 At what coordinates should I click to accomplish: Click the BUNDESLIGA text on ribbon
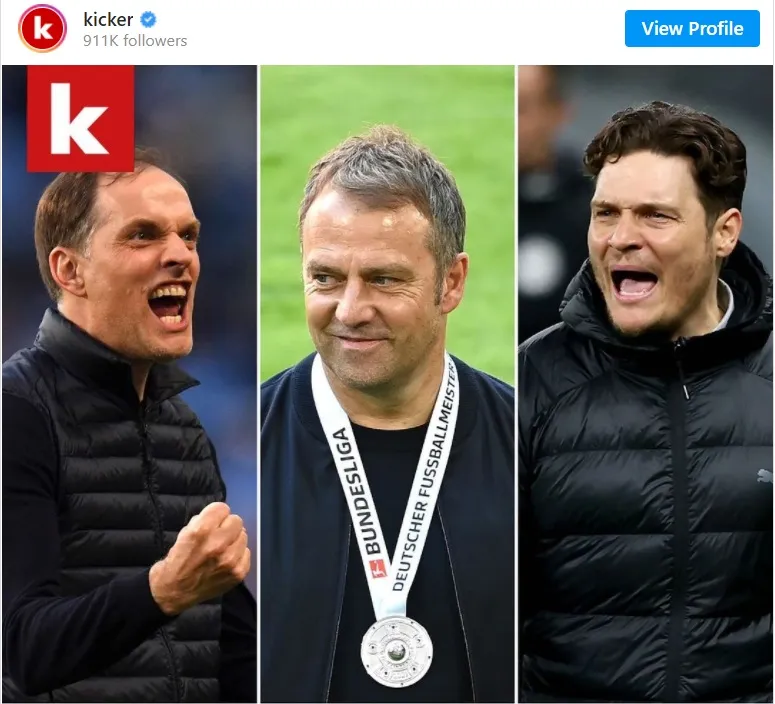tap(355, 490)
